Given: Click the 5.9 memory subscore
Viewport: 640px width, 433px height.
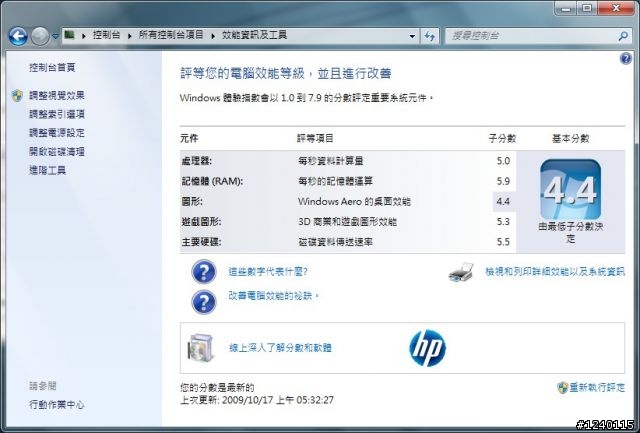Looking at the screenshot, I should point(503,181).
